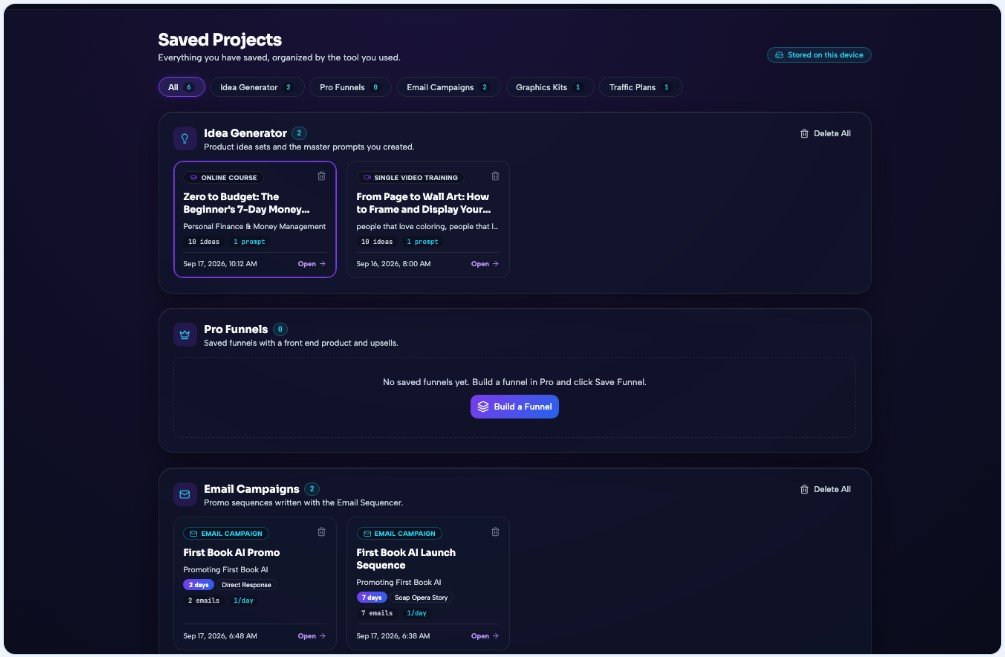Screen dimensions: 1005x657
Task: Click the Email Campaigns envelope icon
Action: tap(185, 494)
